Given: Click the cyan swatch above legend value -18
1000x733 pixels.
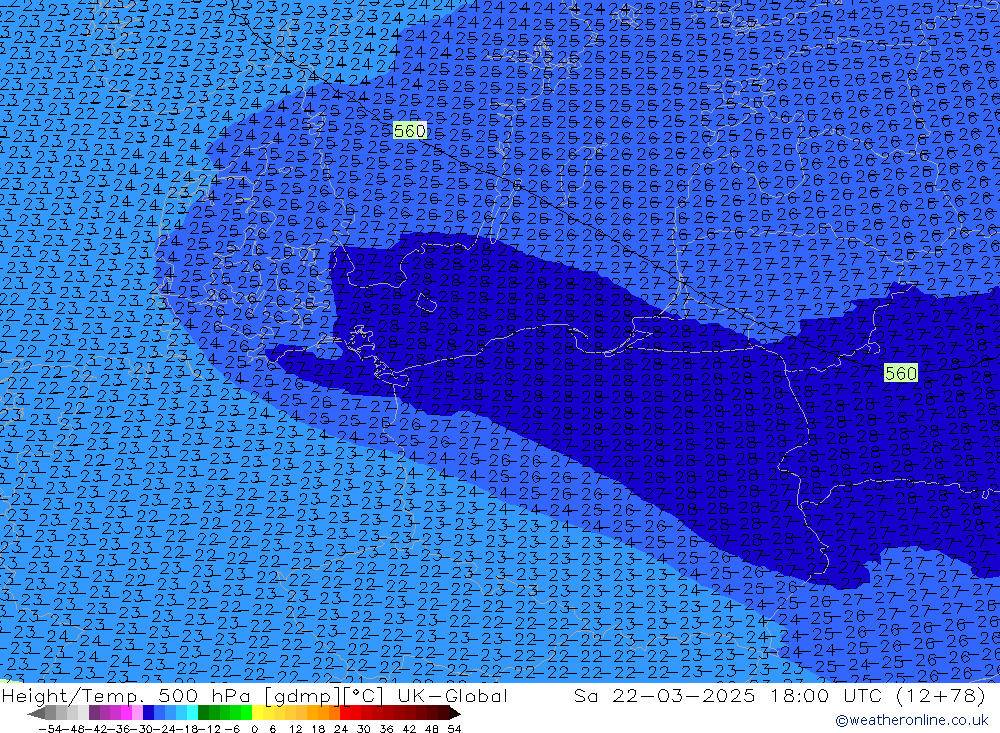Looking at the screenshot, I should click(192, 713).
